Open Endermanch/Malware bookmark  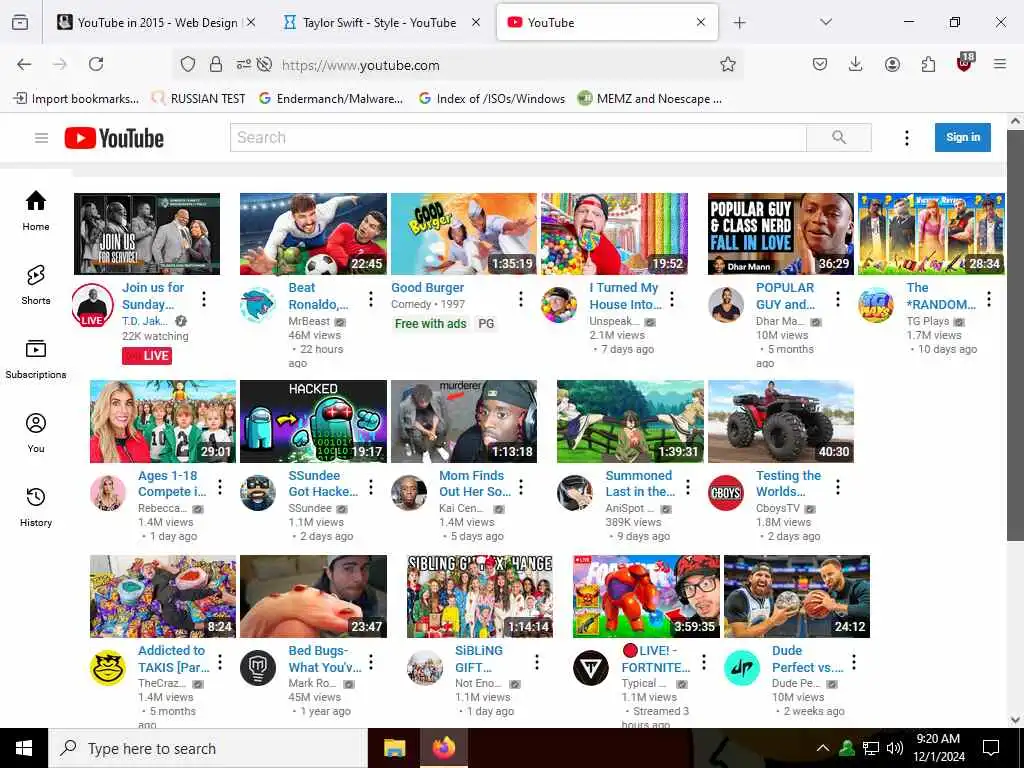pos(330,99)
